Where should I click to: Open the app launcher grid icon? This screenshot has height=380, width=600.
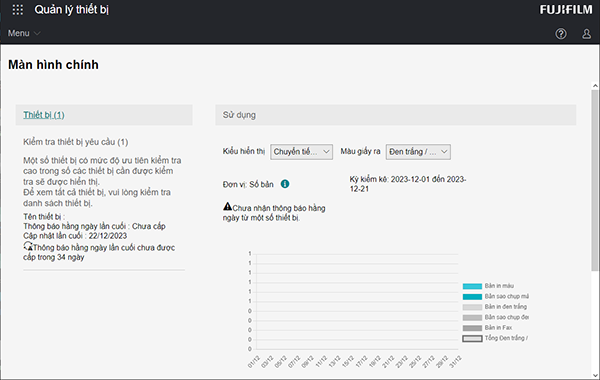[18, 10]
